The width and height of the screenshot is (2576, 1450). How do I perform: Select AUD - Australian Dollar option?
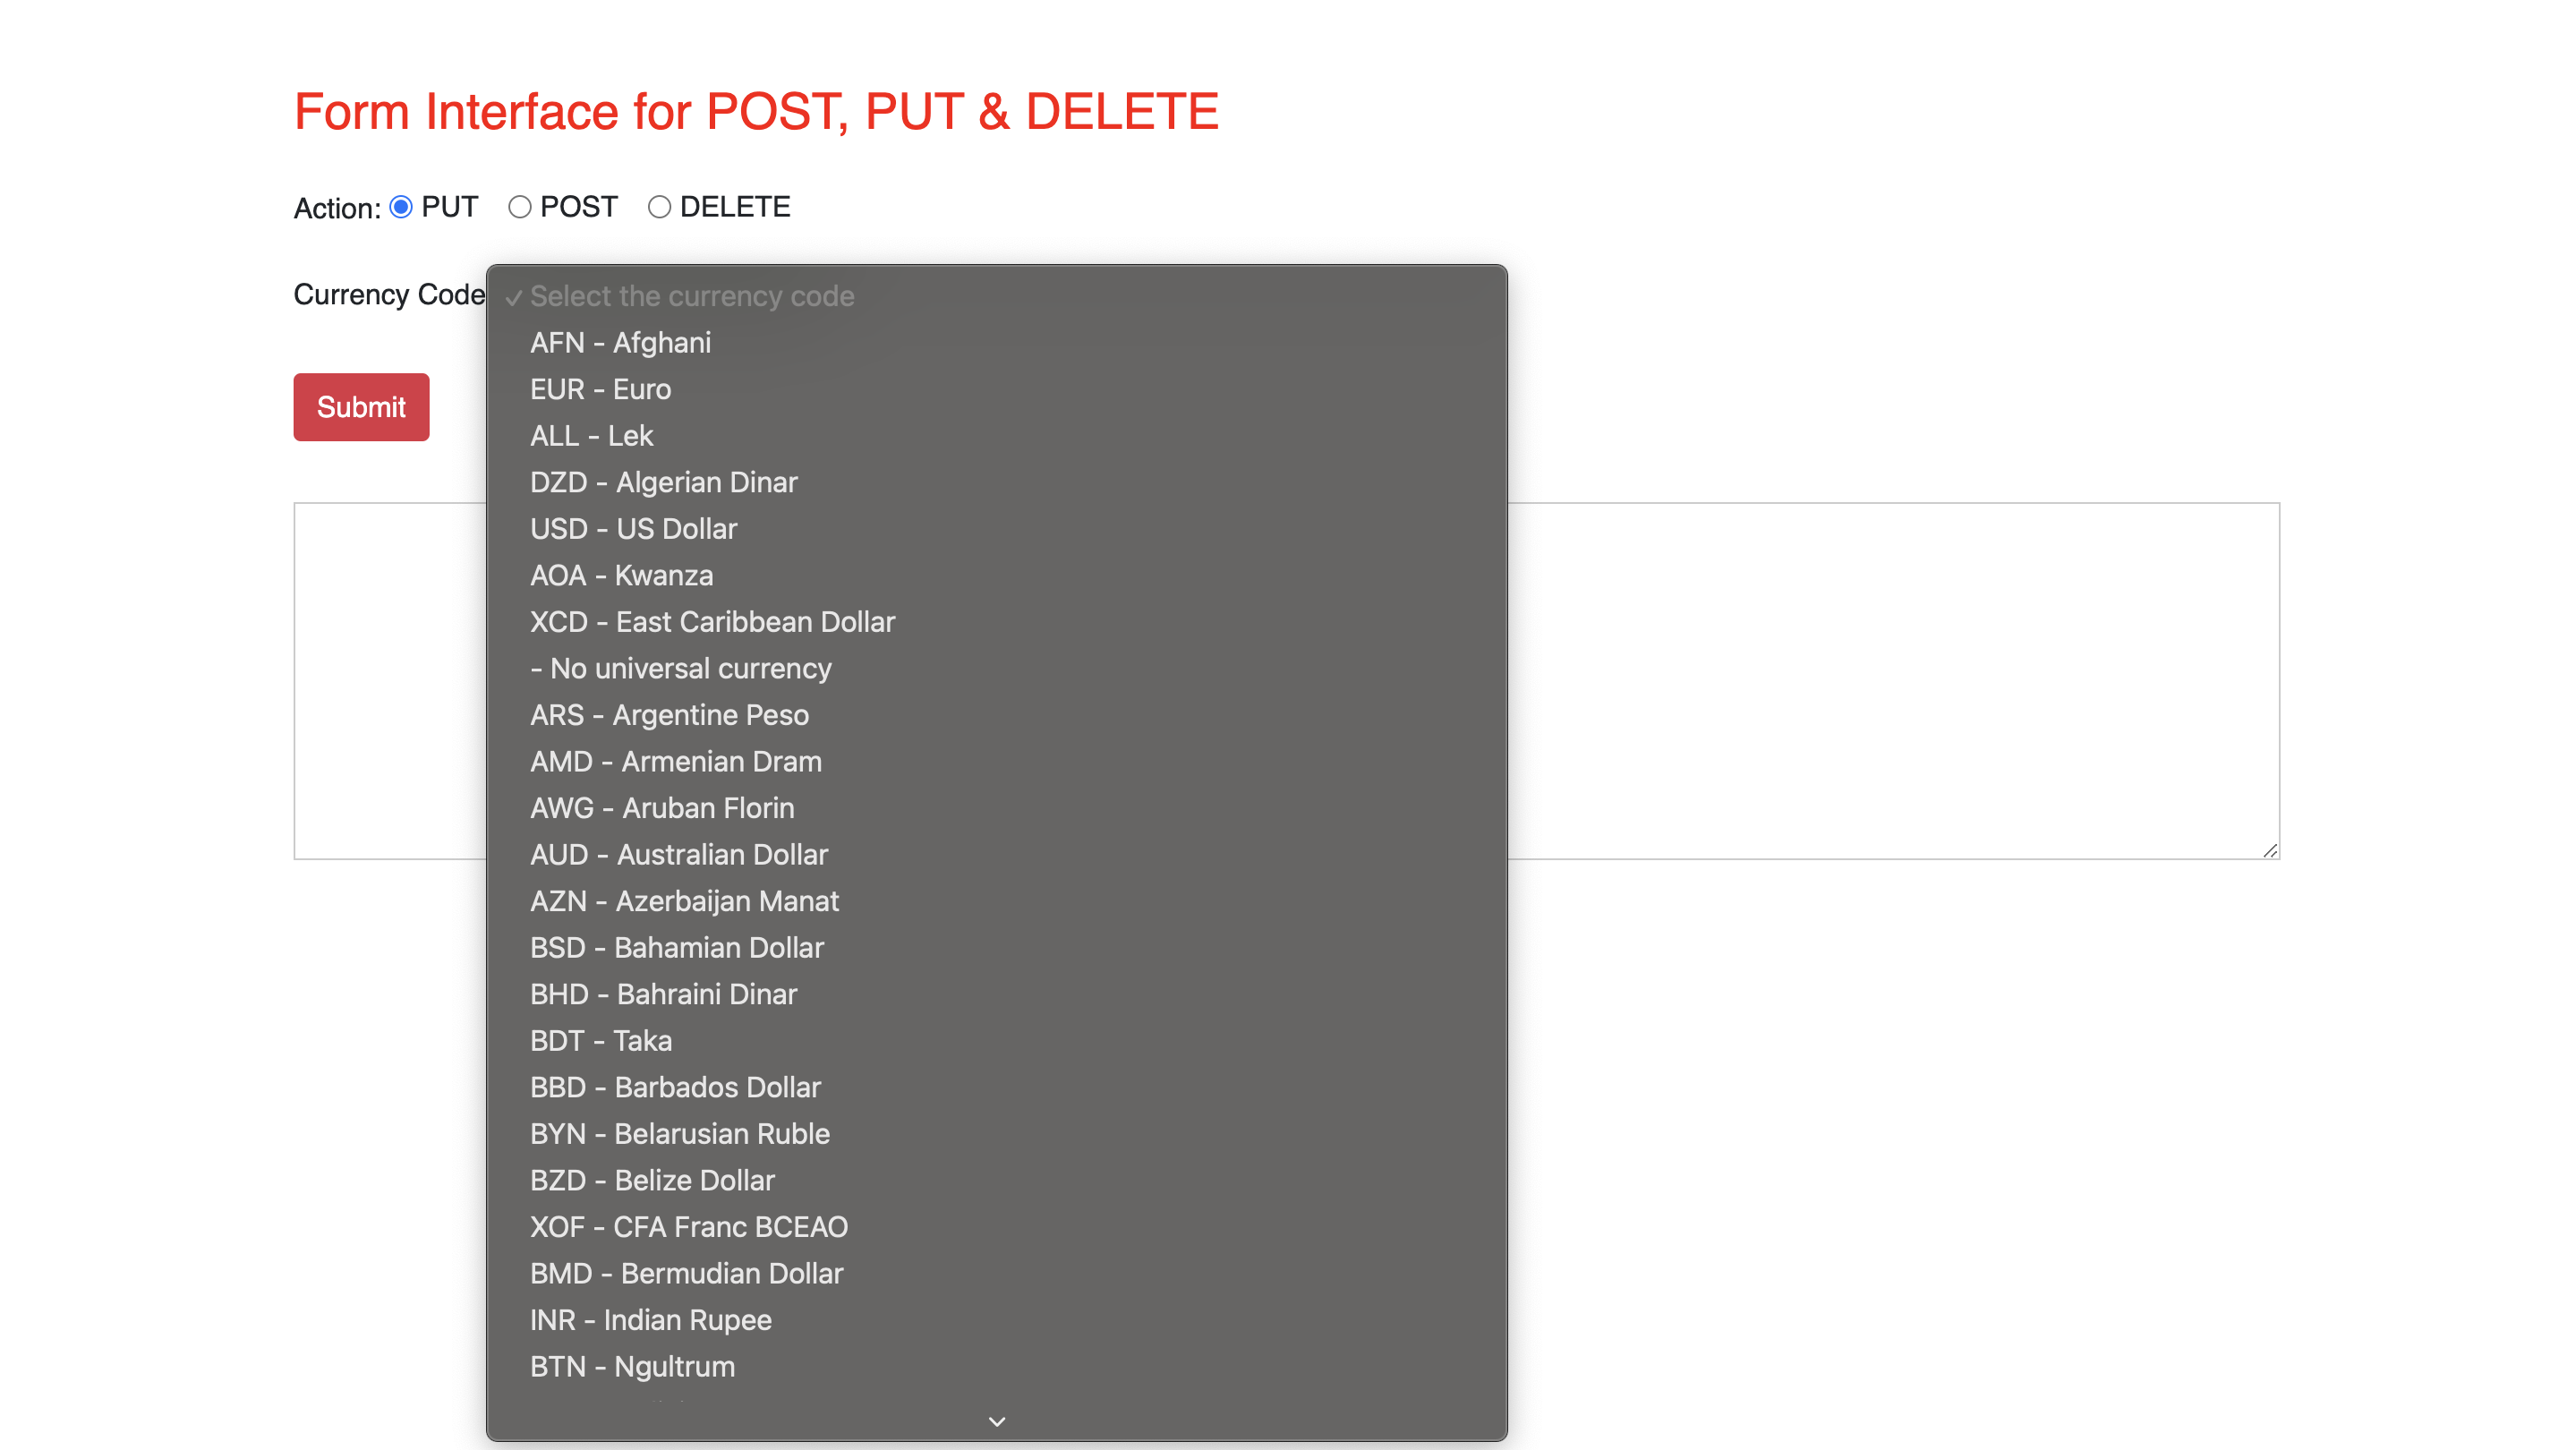pos(996,855)
